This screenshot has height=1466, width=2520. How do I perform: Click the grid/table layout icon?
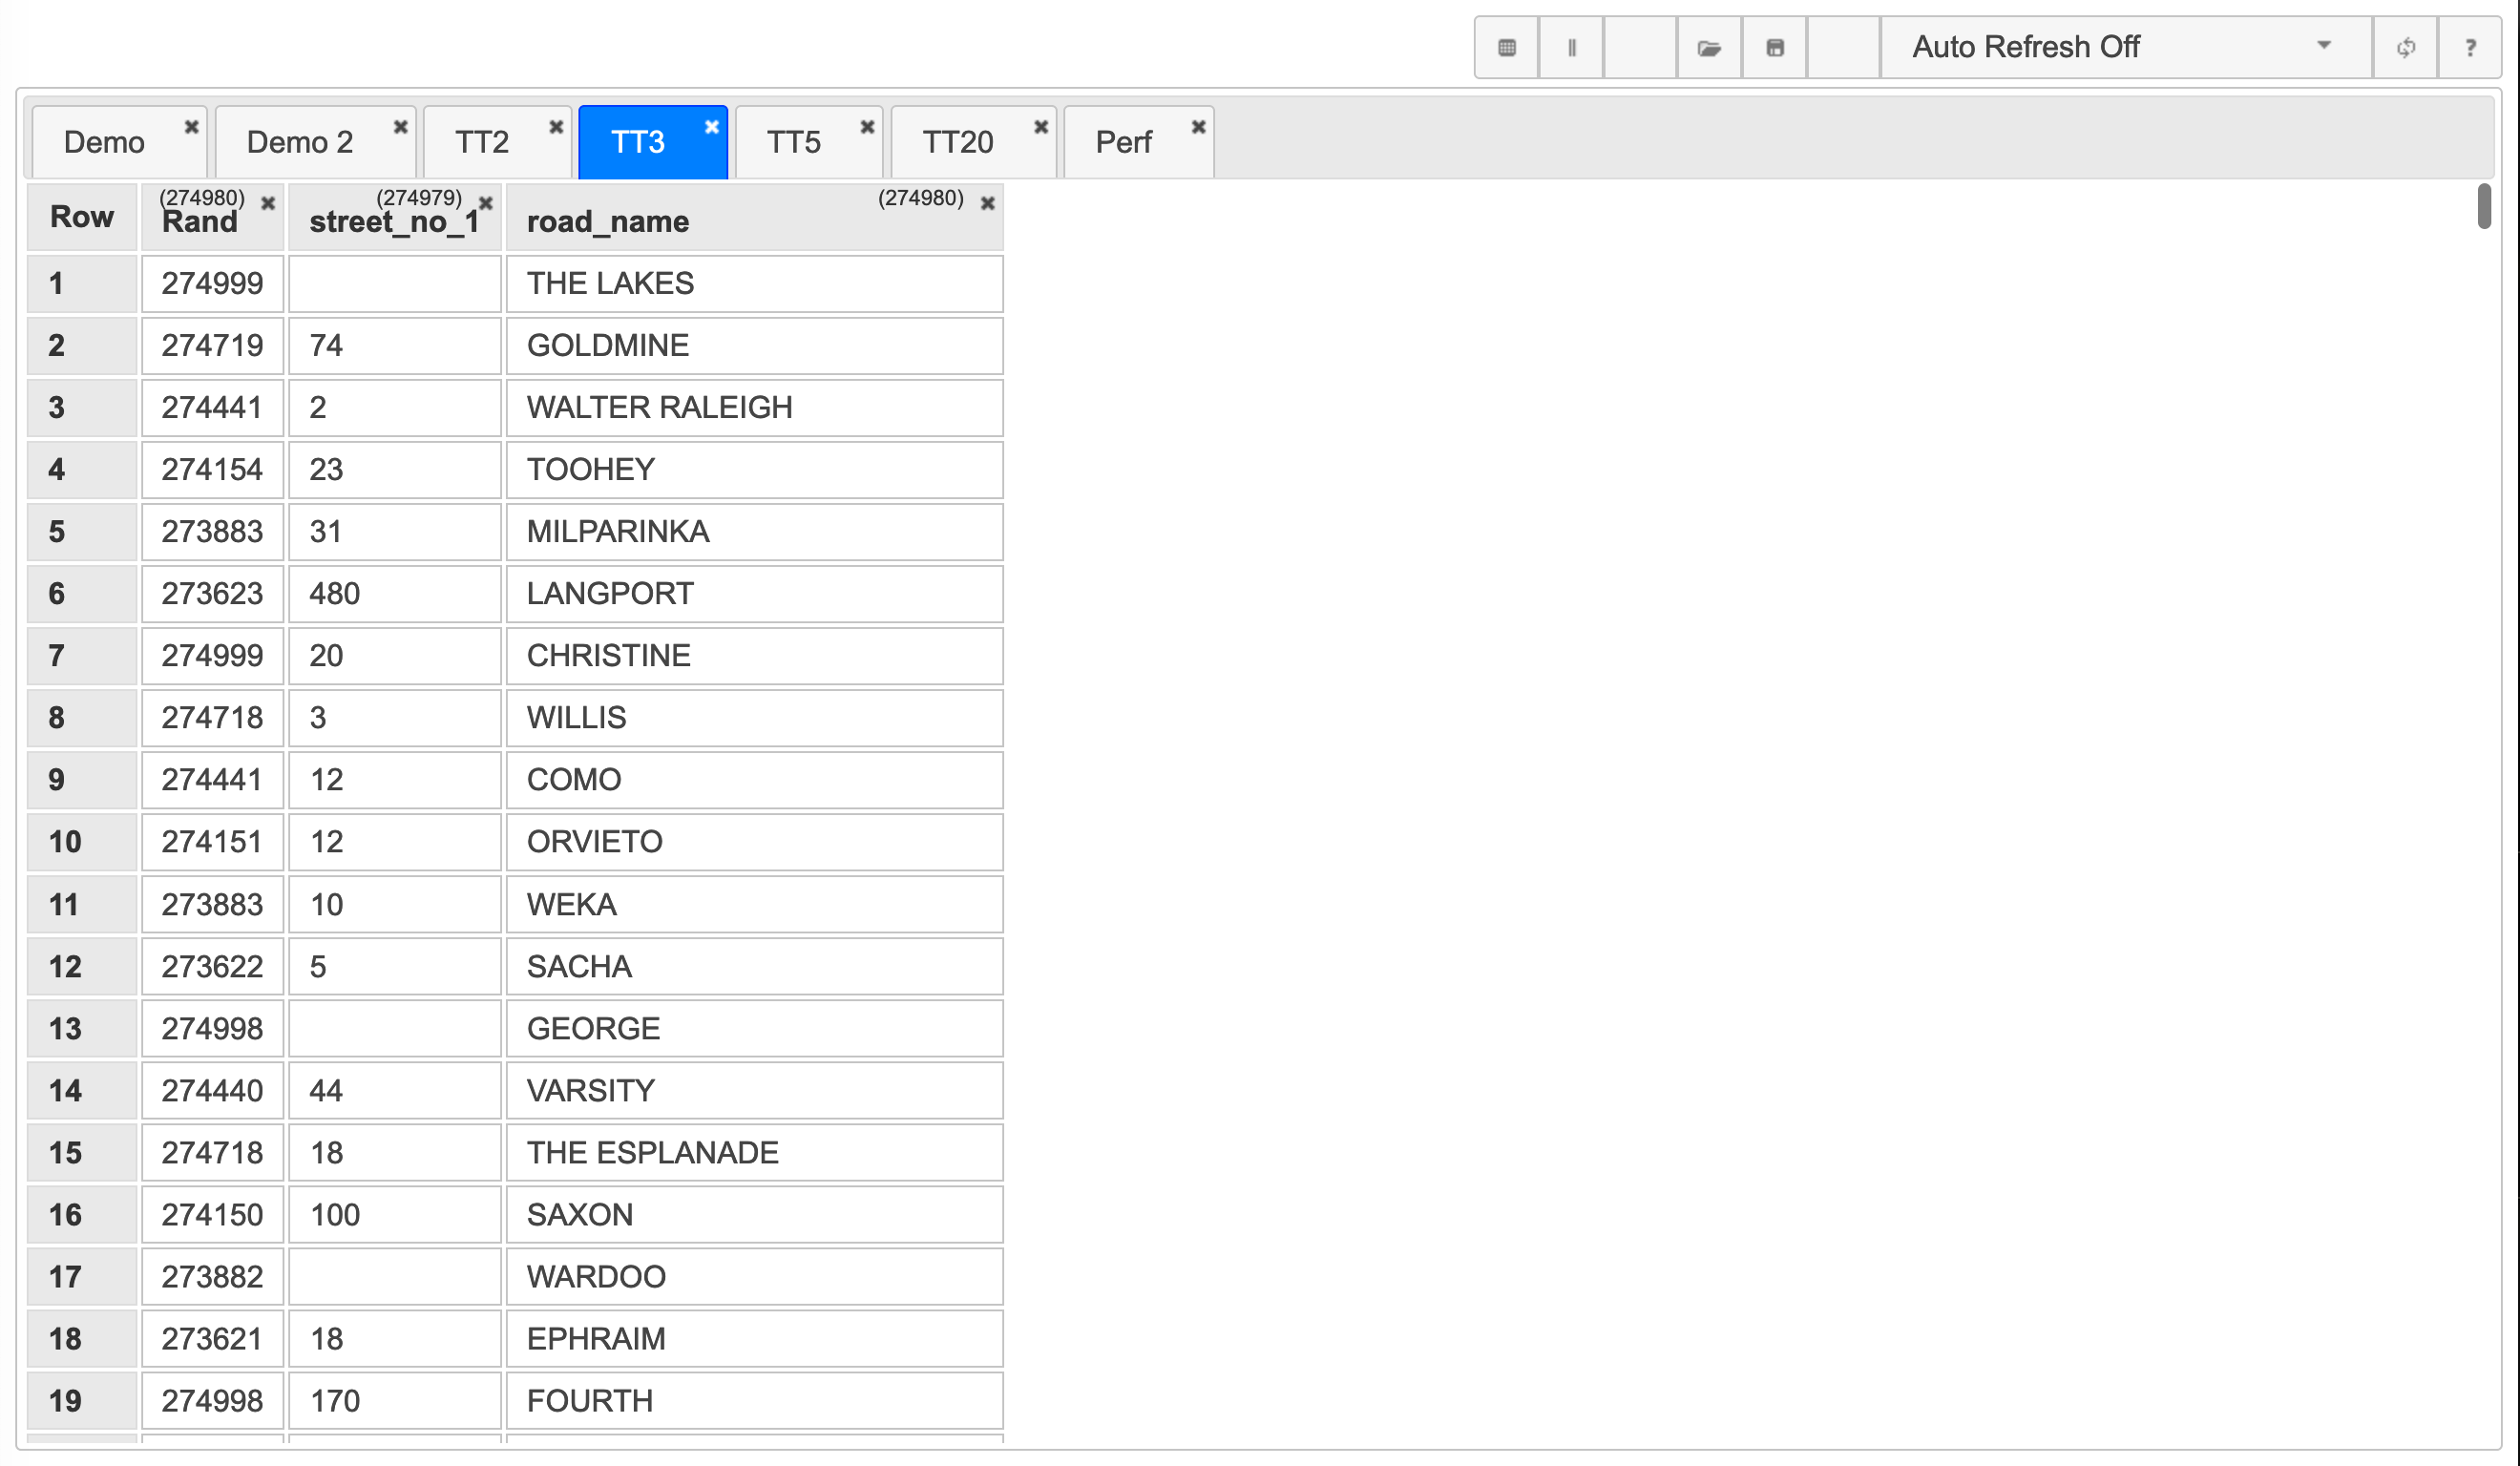pos(1504,47)
